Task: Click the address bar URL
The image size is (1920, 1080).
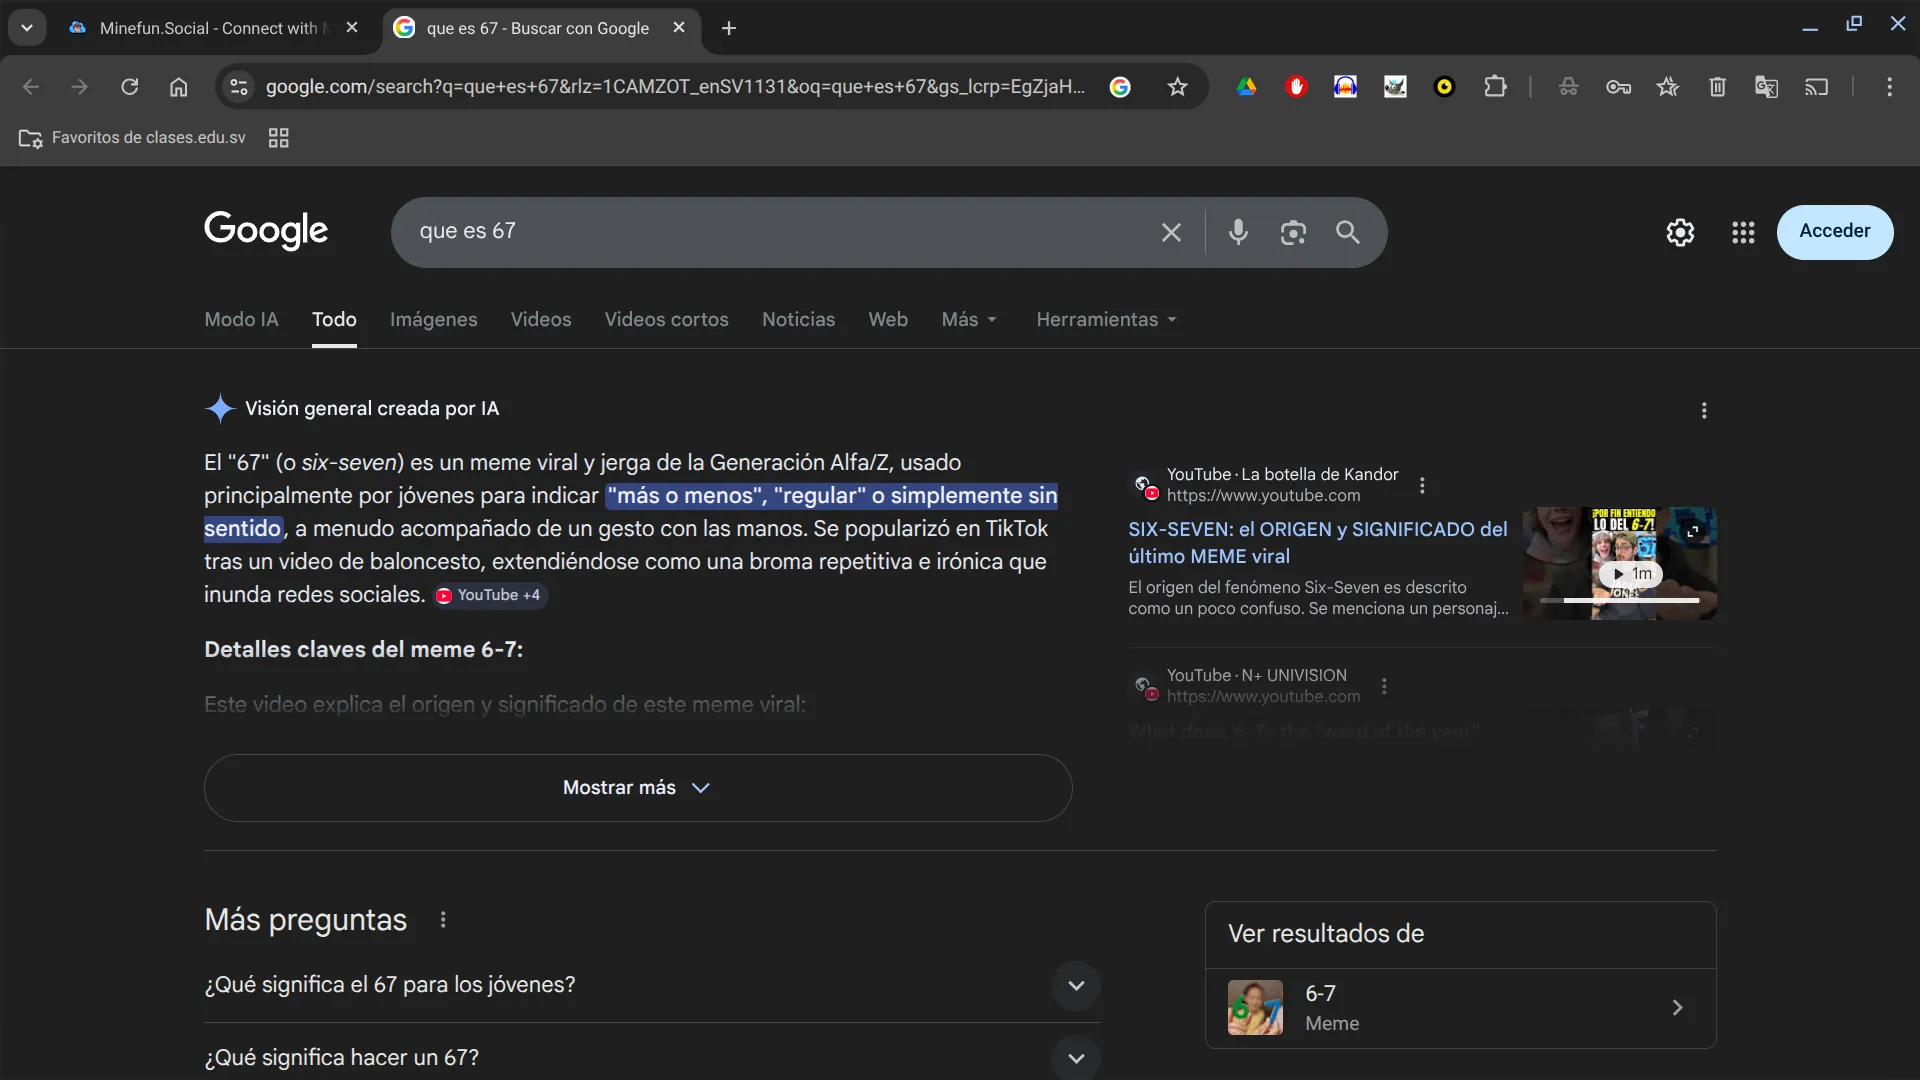Action: pyautogui.click(x=675, y=87)
